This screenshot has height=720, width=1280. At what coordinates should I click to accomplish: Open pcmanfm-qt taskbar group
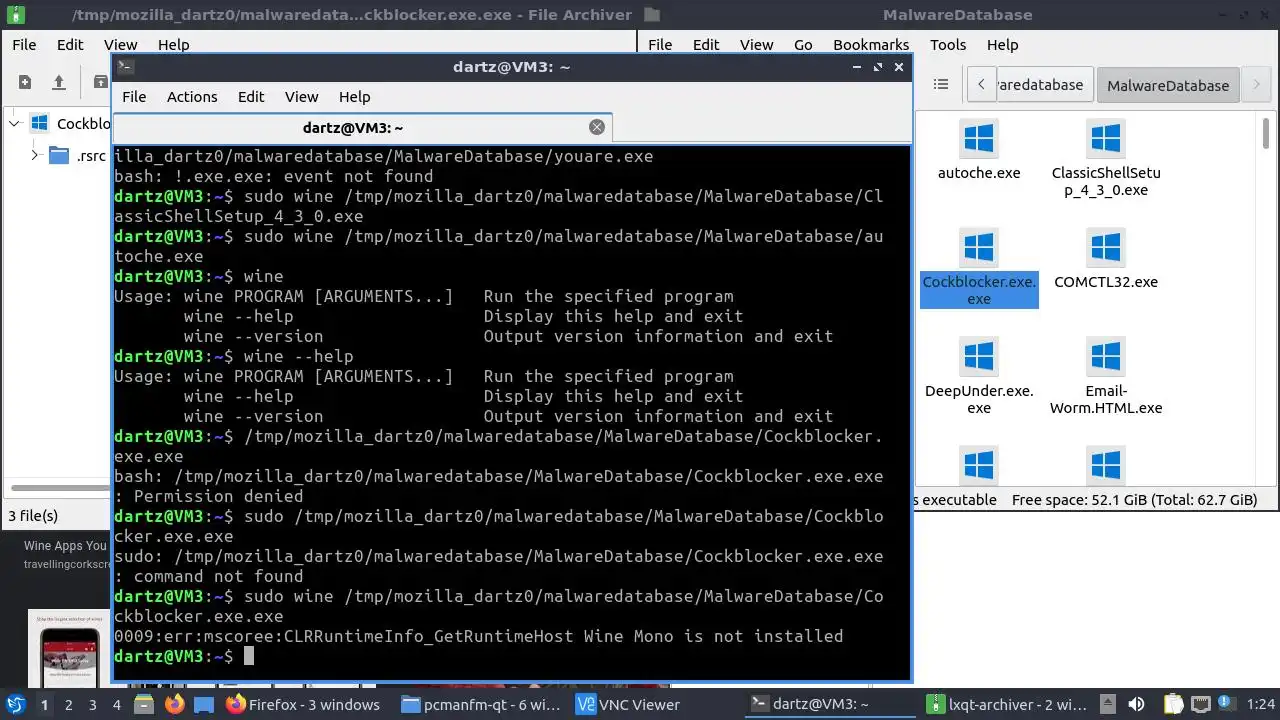[481, 705]
